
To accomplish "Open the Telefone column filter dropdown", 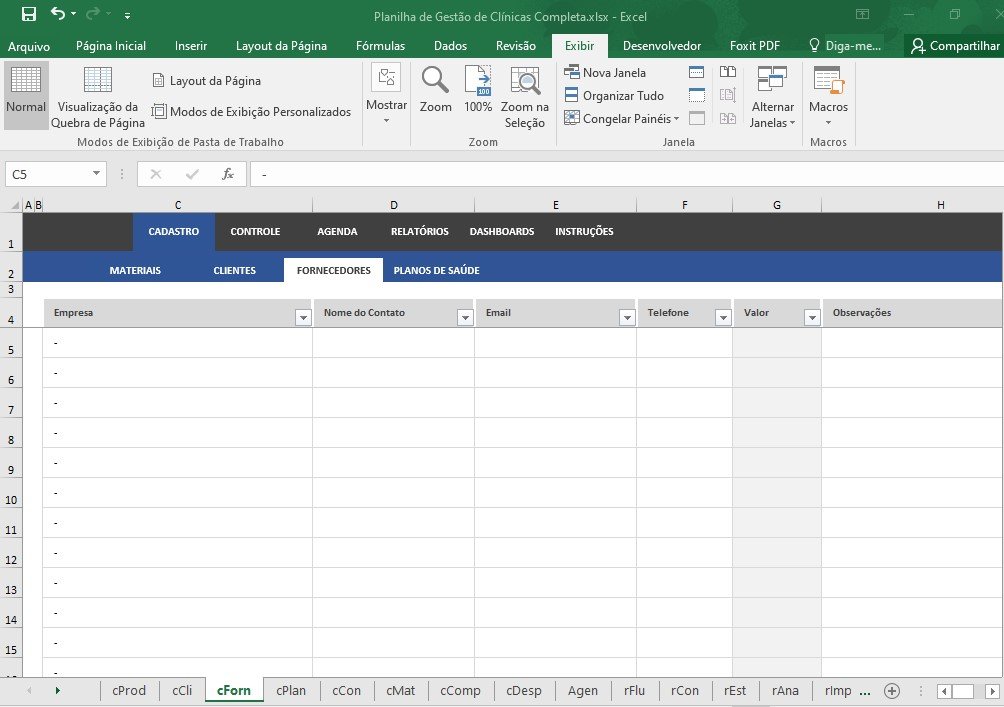I will 723,317.
